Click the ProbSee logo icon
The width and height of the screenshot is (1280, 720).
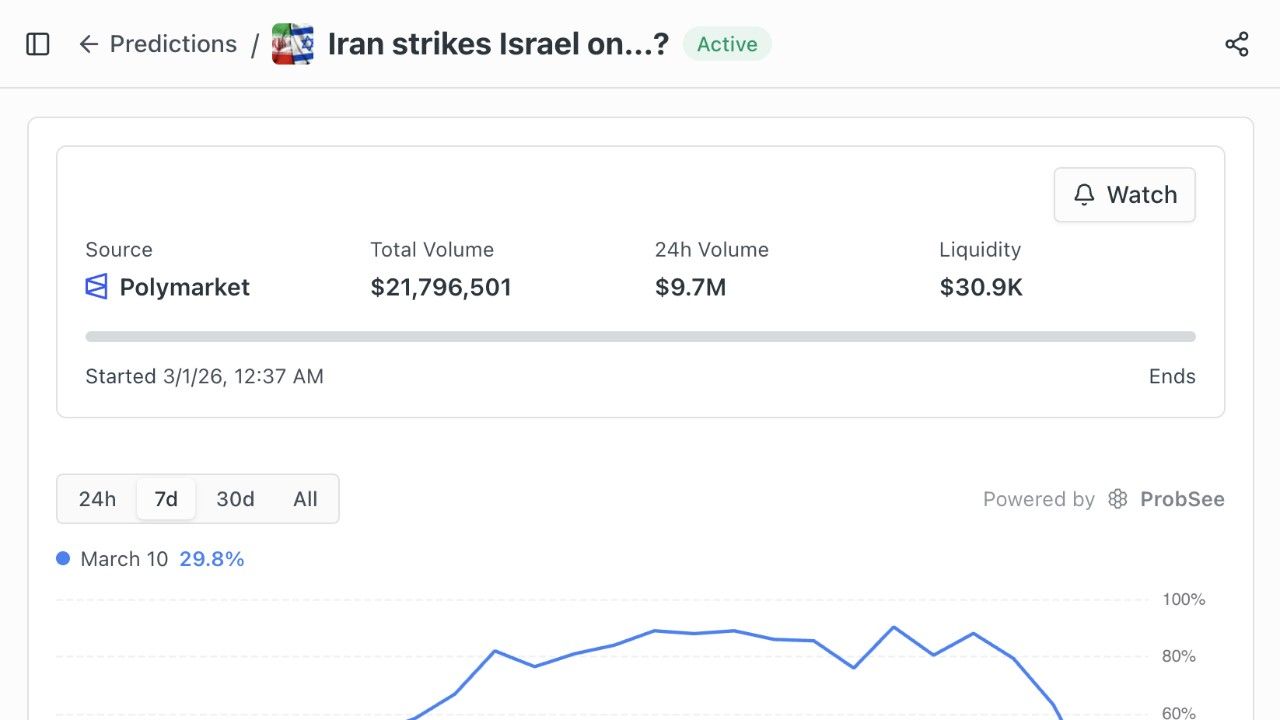(1118, 499)
